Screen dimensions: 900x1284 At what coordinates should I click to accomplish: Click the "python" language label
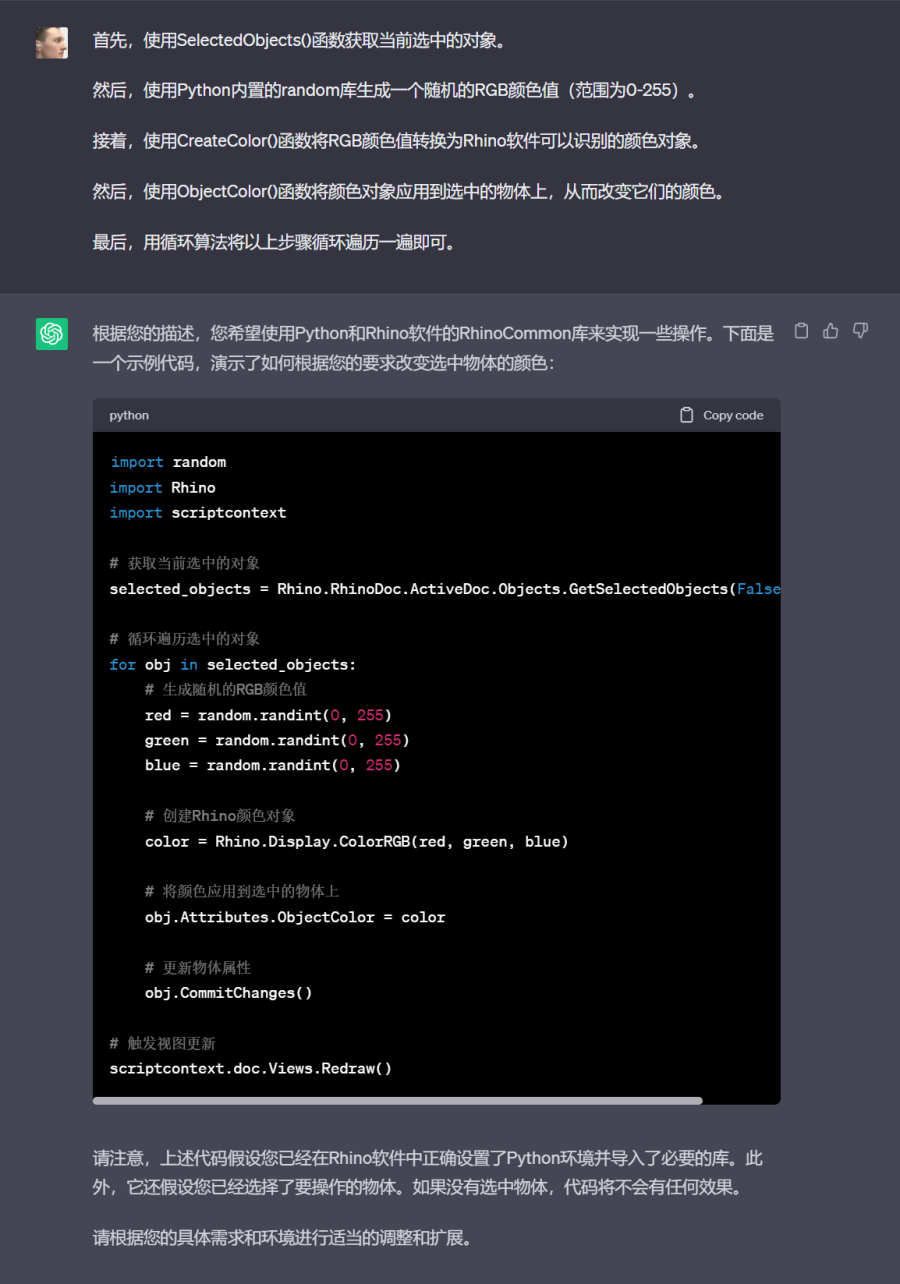(x=129, y=415)
